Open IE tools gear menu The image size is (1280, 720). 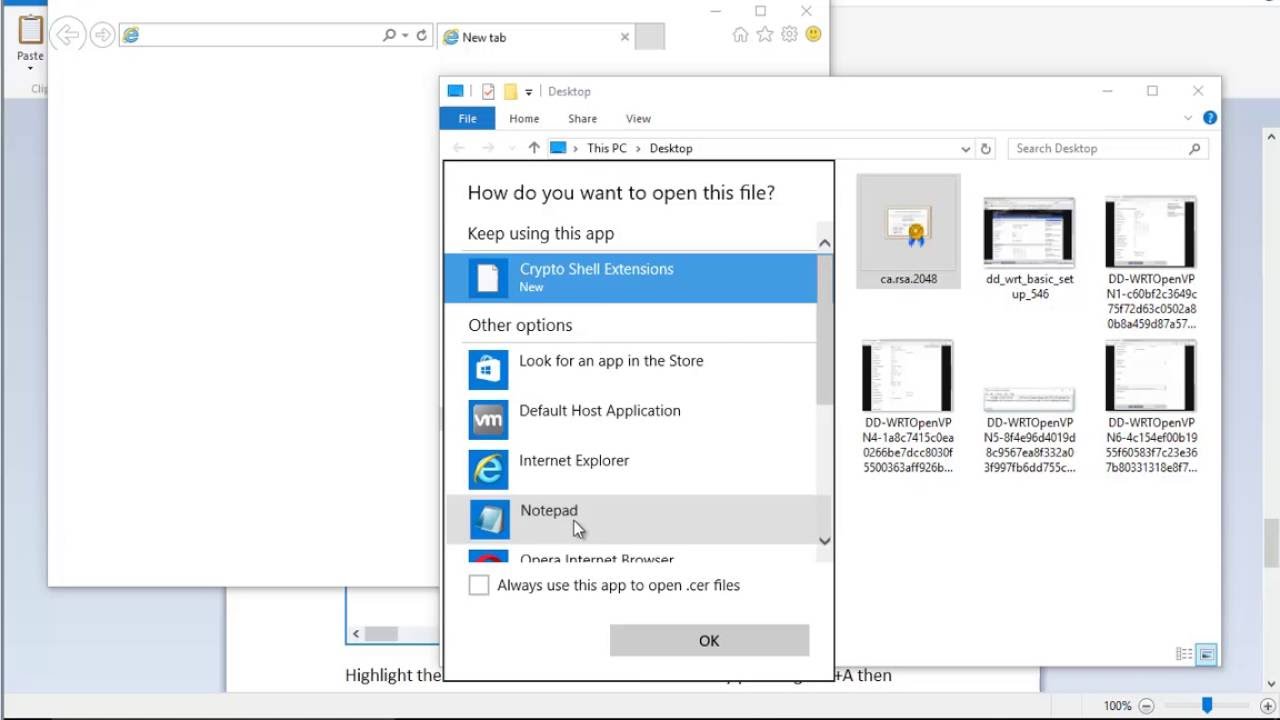click(x=789, y=35)
